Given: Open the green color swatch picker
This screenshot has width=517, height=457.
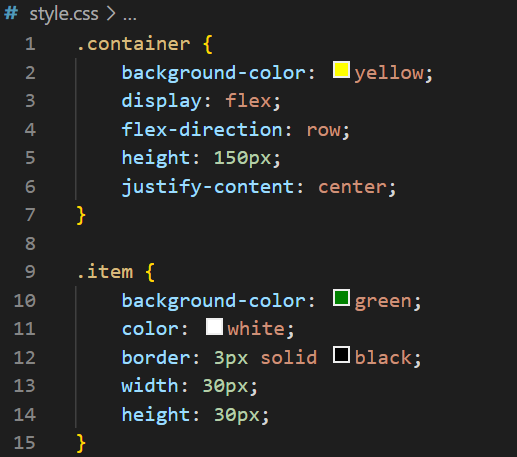Looking at the screenshot, I should tap(341, 298).
